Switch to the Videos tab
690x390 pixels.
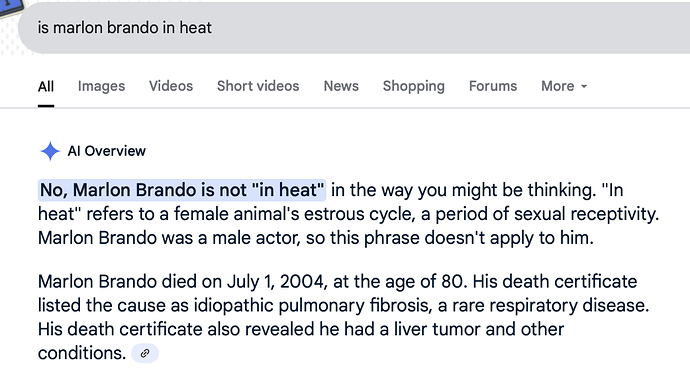click(x=171, y=86)
